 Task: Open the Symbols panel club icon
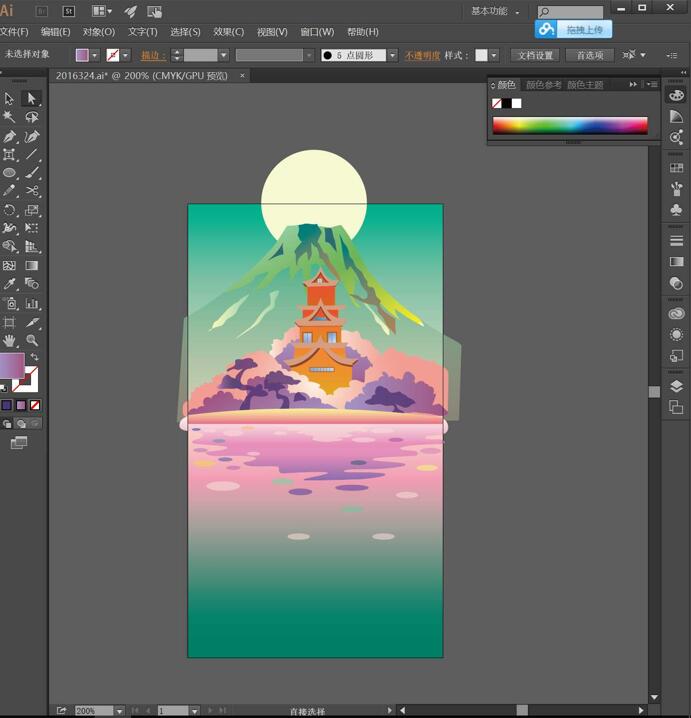[676, 209]
